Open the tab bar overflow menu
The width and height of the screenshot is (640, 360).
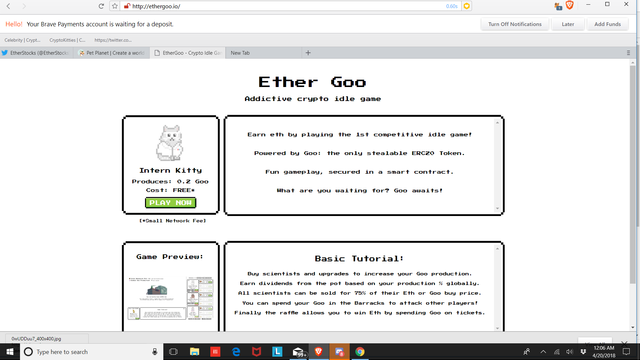coord(628,53)
